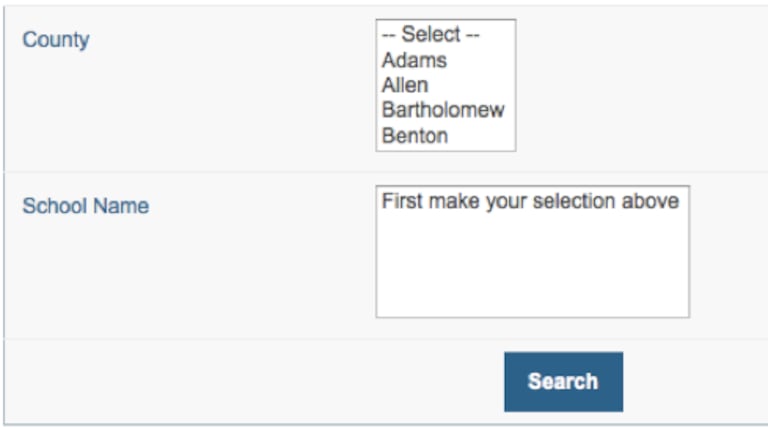Click blank row area right of Search button
The width and height of the screenshot is (768, 428).
tap(700, 382)
